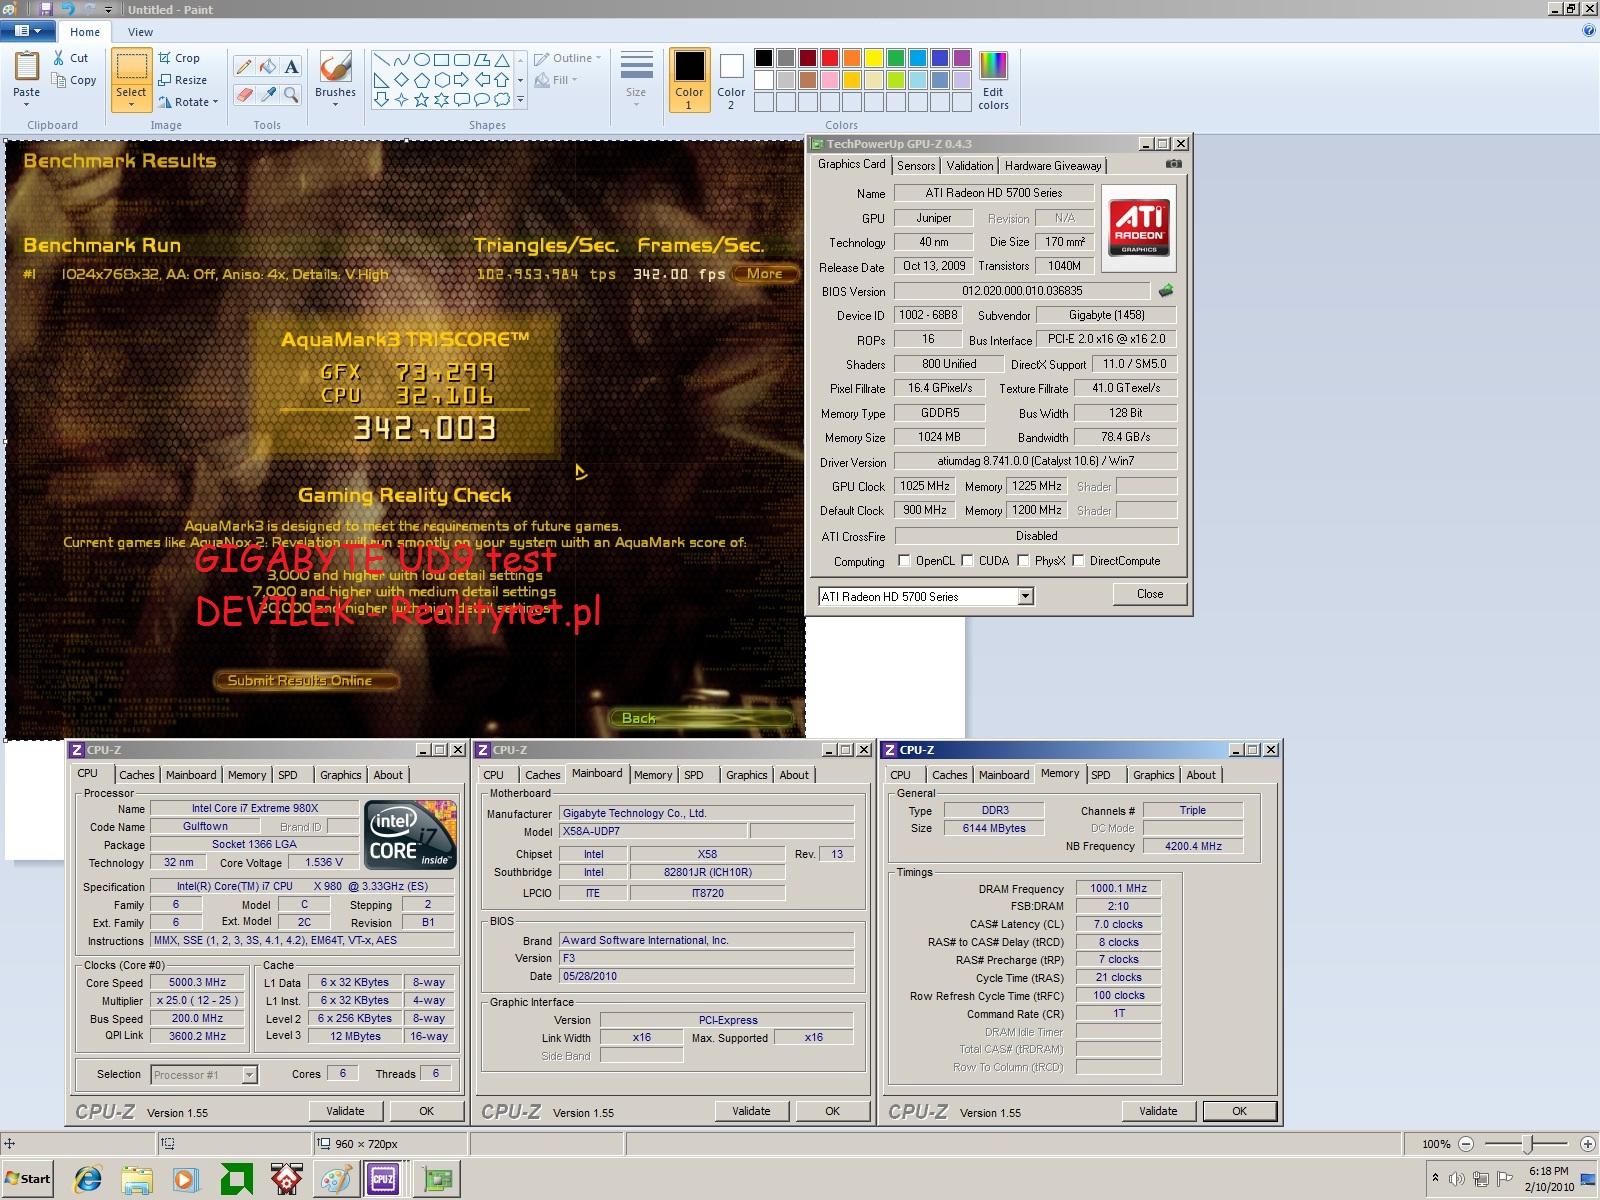Viewport: 1600px width, 1200px height.
Task: Click Validate in left CPU-Z window
Action: (x=345, y=1111)
